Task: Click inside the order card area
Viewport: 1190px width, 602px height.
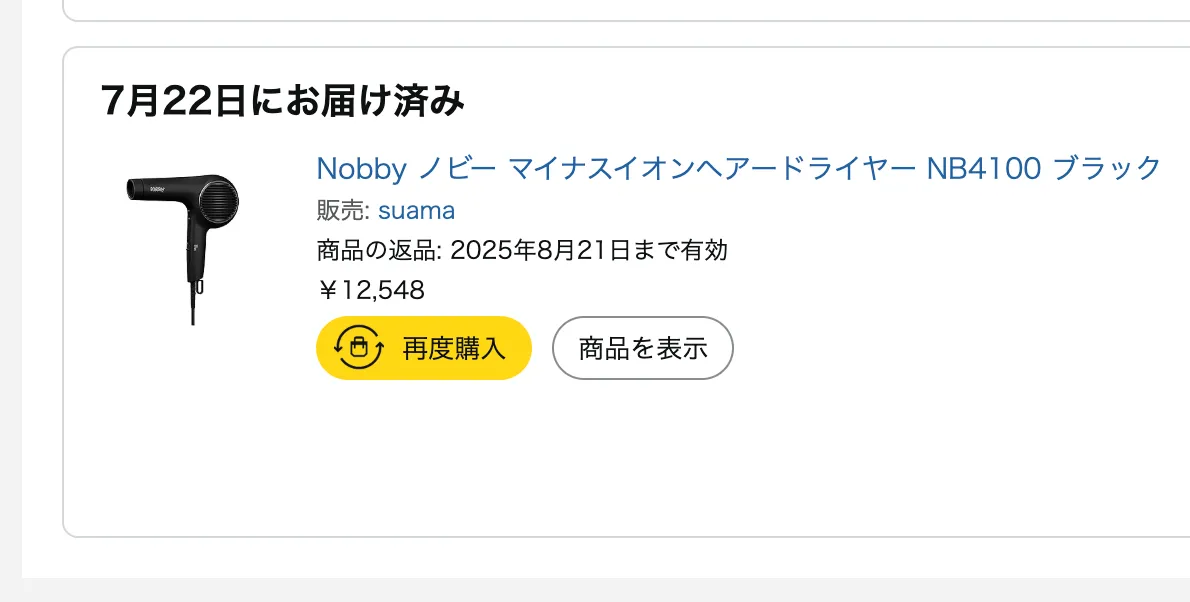Action: tap(600, 450)
